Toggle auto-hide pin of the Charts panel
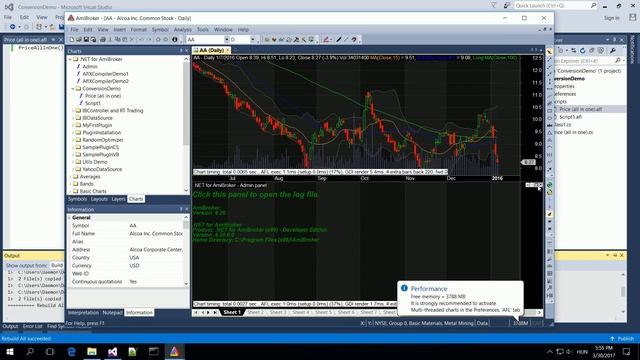Image resolution: width=640 pixels, height=360 pixels. pyautogui.click(x=181, y=51)
